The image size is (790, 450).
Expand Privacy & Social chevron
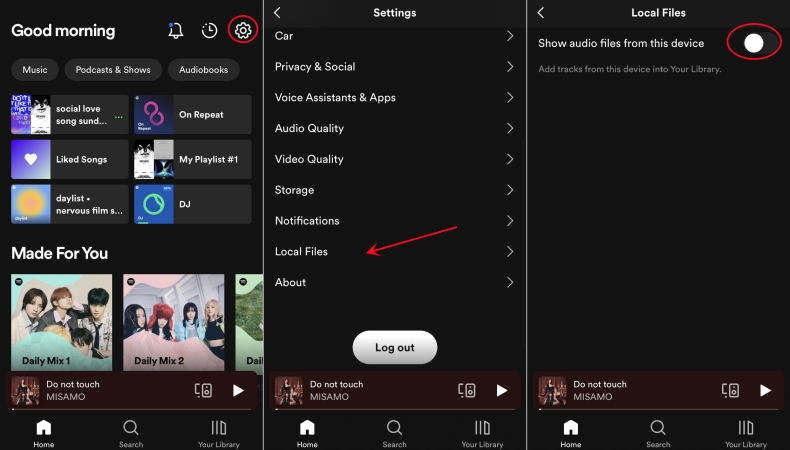[x=510, y=67]
